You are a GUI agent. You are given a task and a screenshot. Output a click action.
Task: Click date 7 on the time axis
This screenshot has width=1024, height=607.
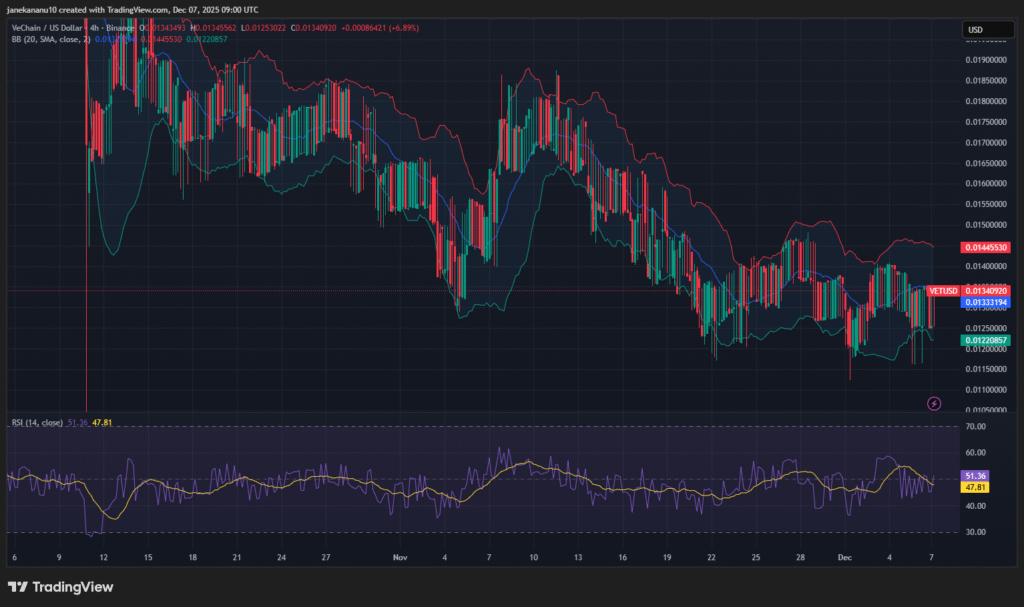pos(933,556)
